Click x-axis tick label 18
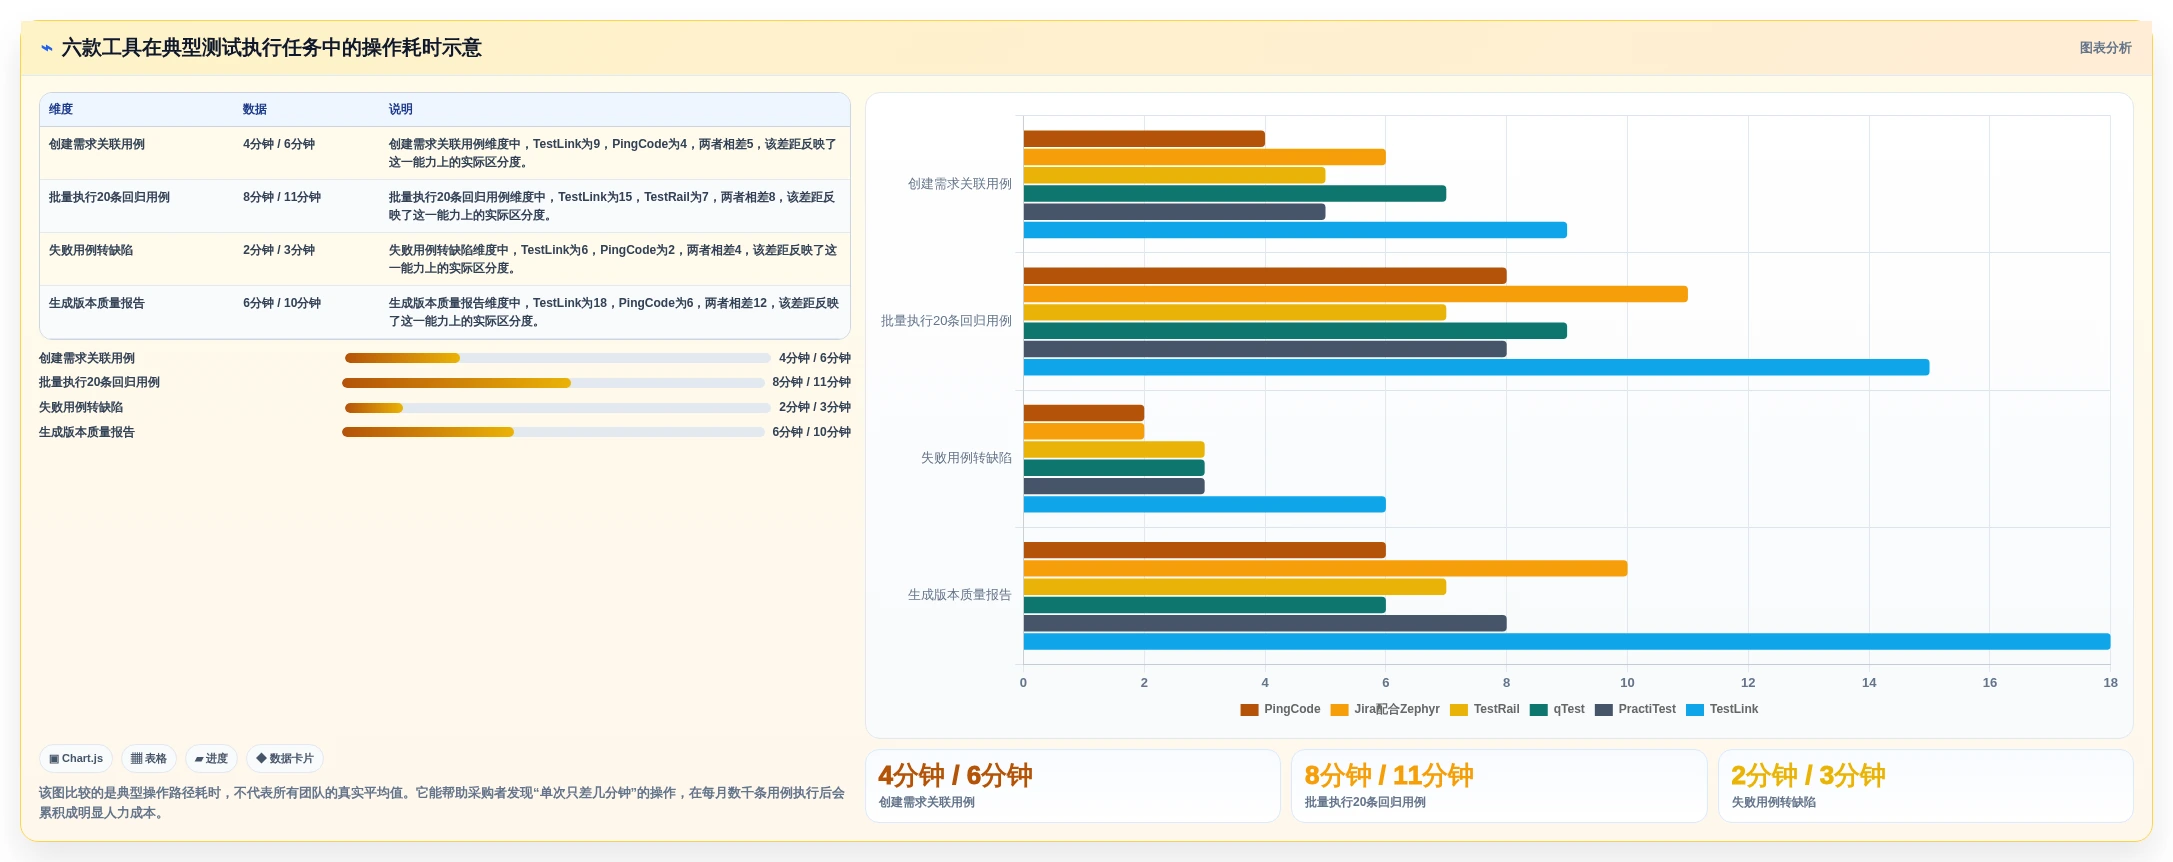Screen dimensions: 2173x862 pos(2110,683)
